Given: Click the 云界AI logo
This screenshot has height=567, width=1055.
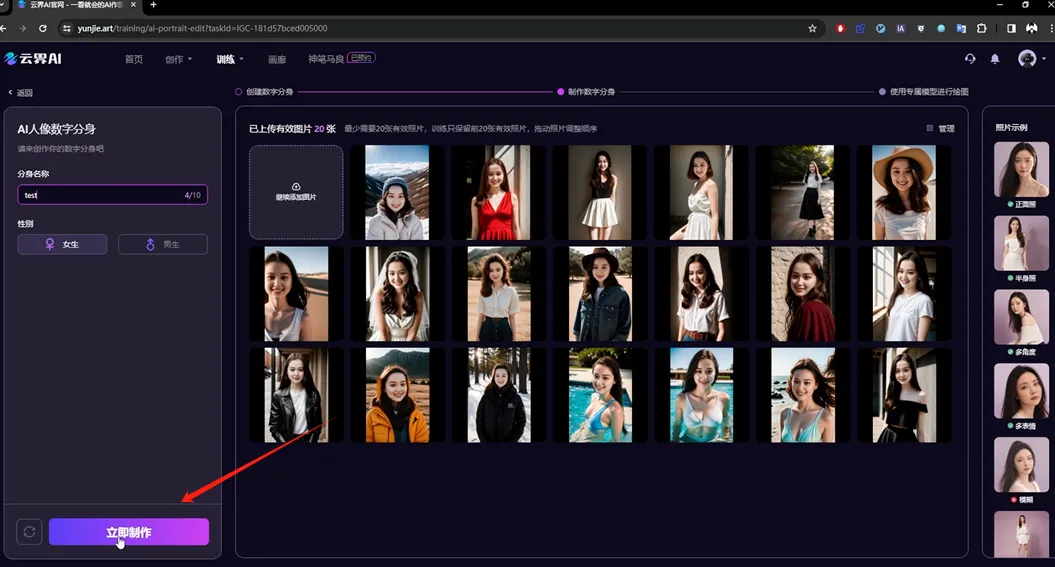Looking at the screenshot, I should click(33, 59).
